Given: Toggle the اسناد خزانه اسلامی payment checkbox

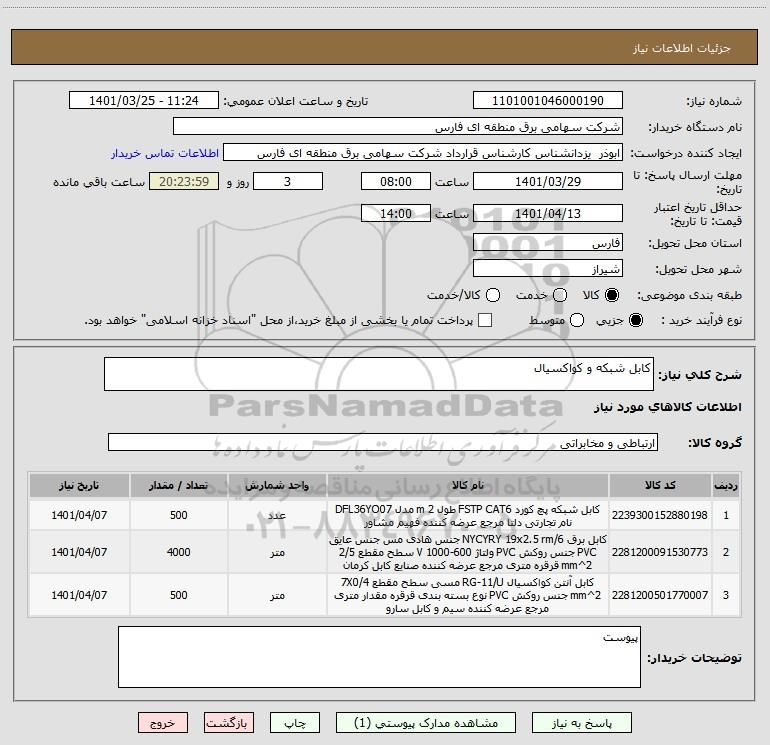Looking at the screenshot, I should click(x=485, y=320).
